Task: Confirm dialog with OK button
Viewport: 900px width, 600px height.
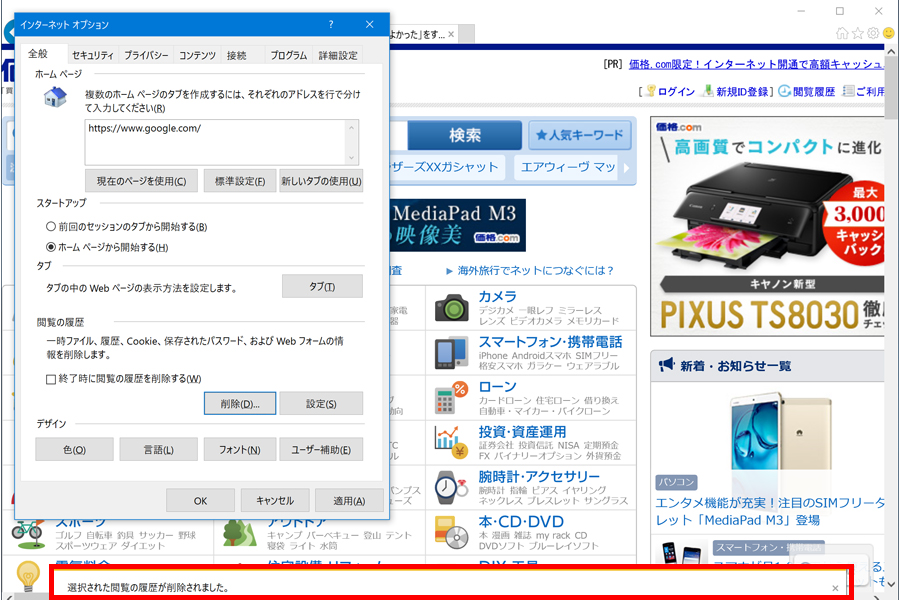Action: pos(200,500)
